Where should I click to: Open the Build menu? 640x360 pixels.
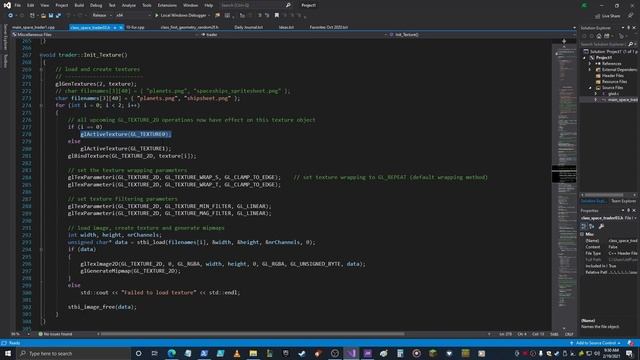pos(79,5)
